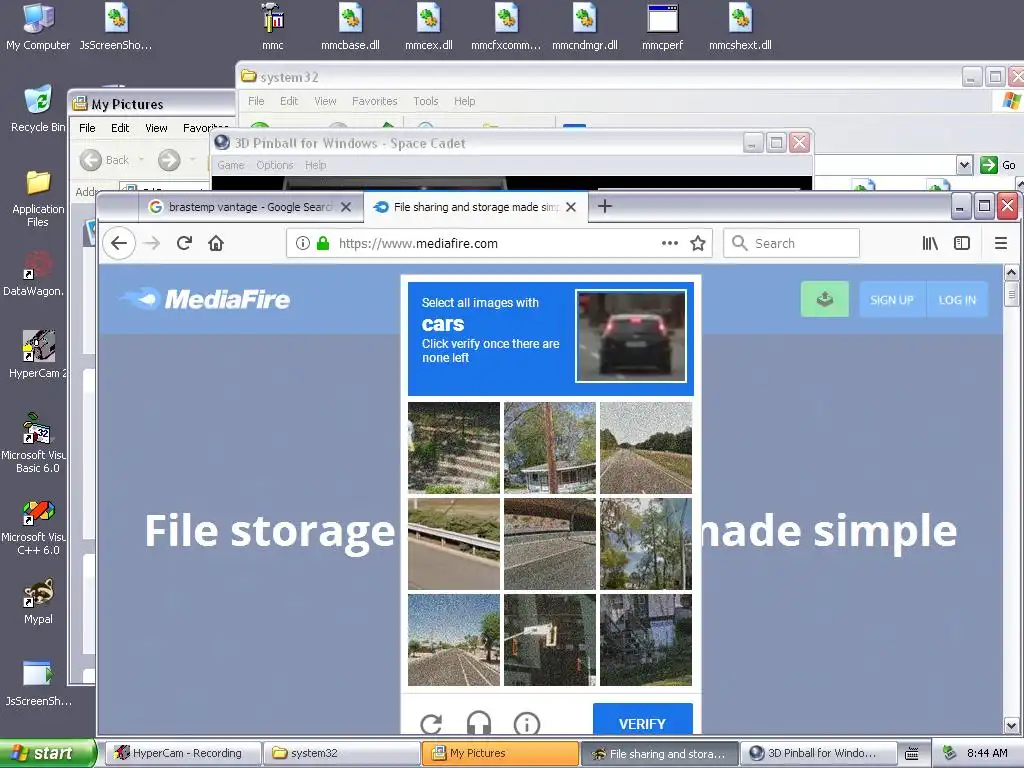Screen dimensions: 1024x768
Task: Open the Recycle Bin desktop icon
Action: [x=38, y=108]
